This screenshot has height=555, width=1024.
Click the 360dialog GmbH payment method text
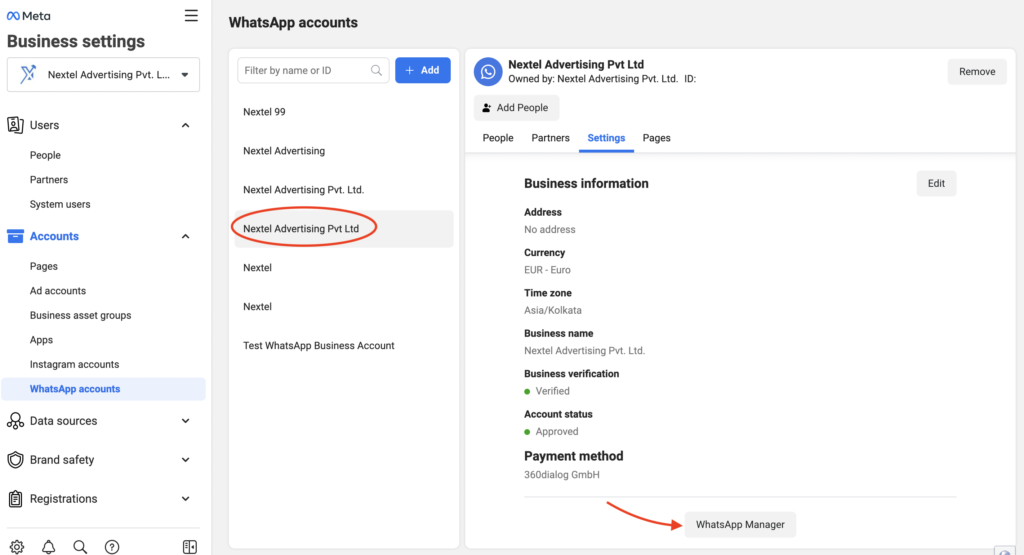point(562,475)
